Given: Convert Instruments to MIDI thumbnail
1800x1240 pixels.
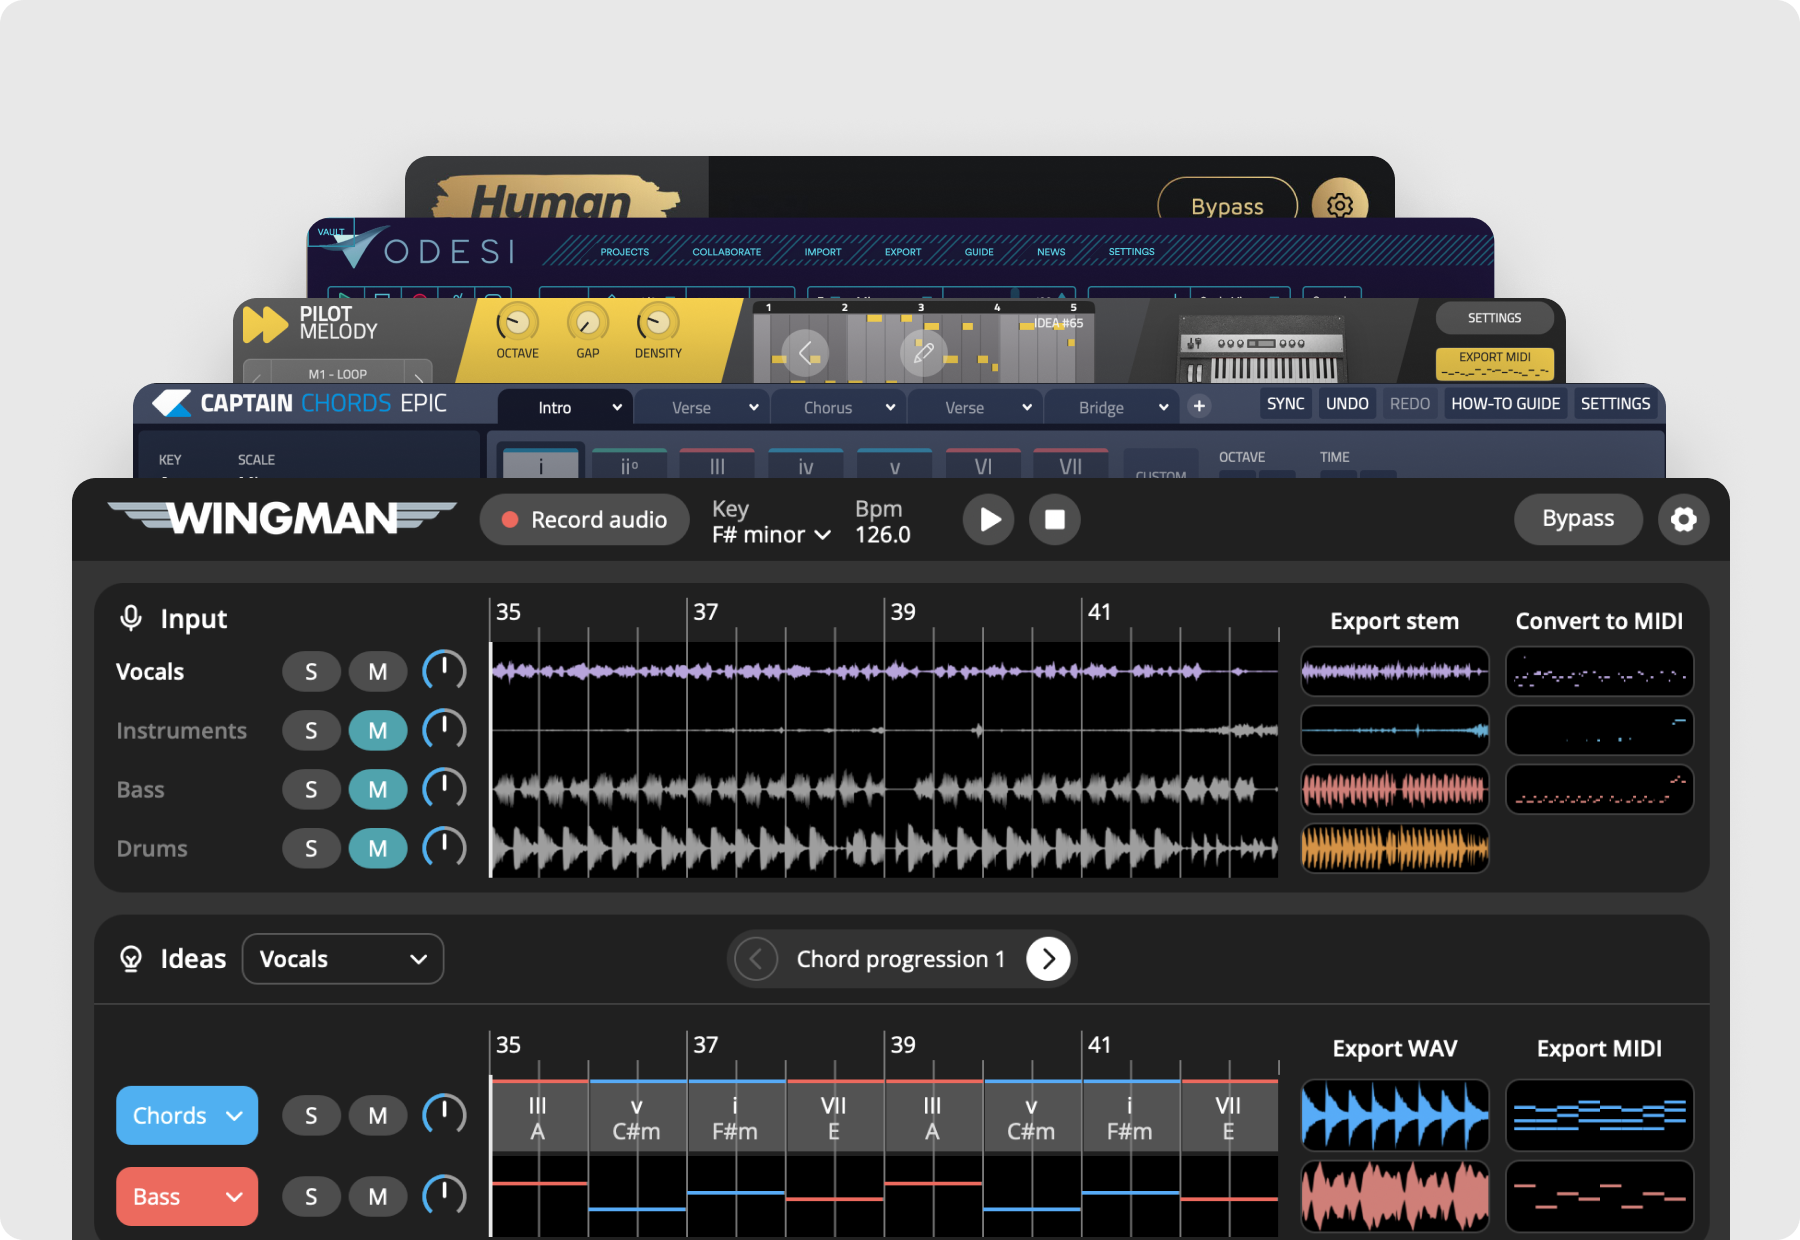Looking at the screenshot, I should tap(1599, 730).
